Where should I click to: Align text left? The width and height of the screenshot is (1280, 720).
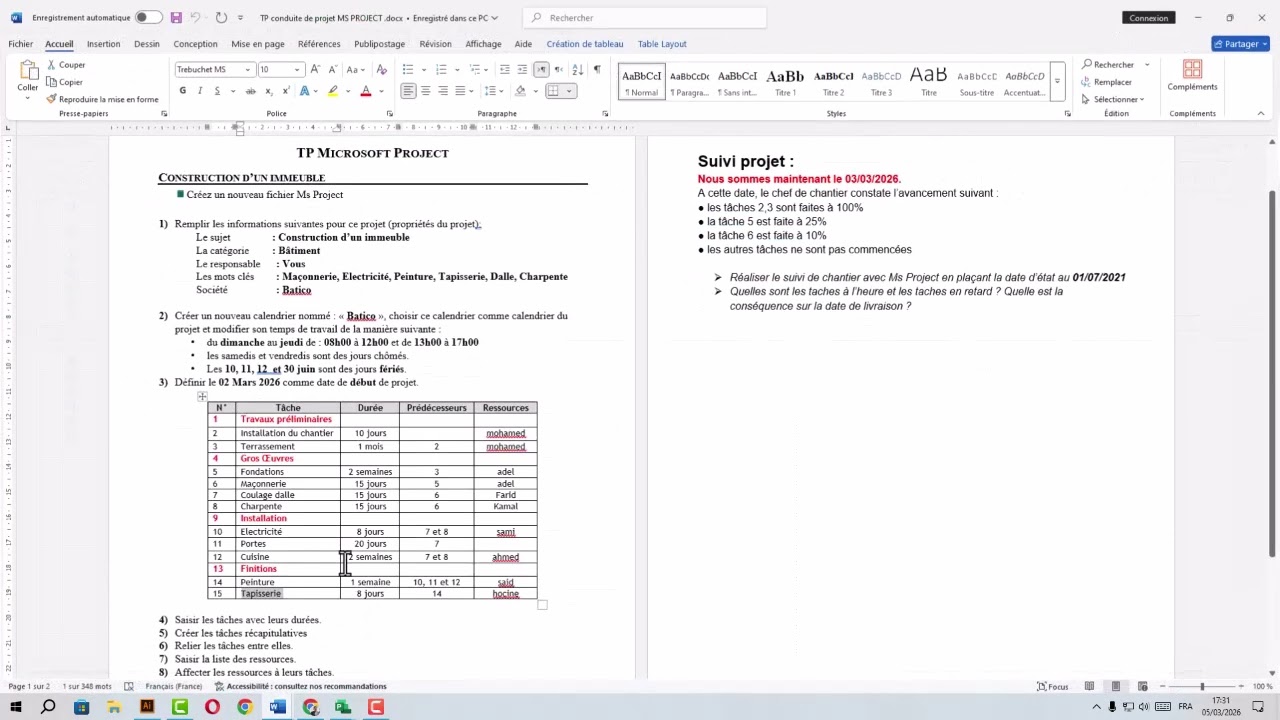408,91
